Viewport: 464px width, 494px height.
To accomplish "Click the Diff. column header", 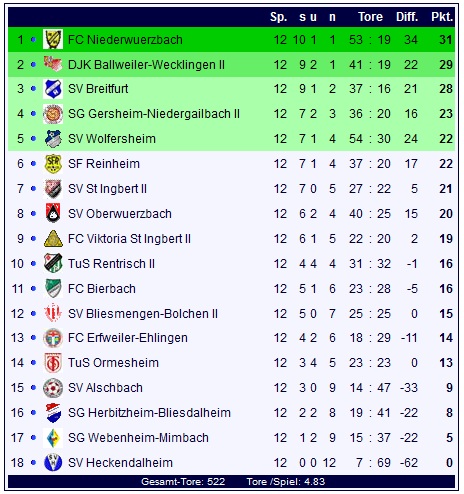I will tap(407, 17).
